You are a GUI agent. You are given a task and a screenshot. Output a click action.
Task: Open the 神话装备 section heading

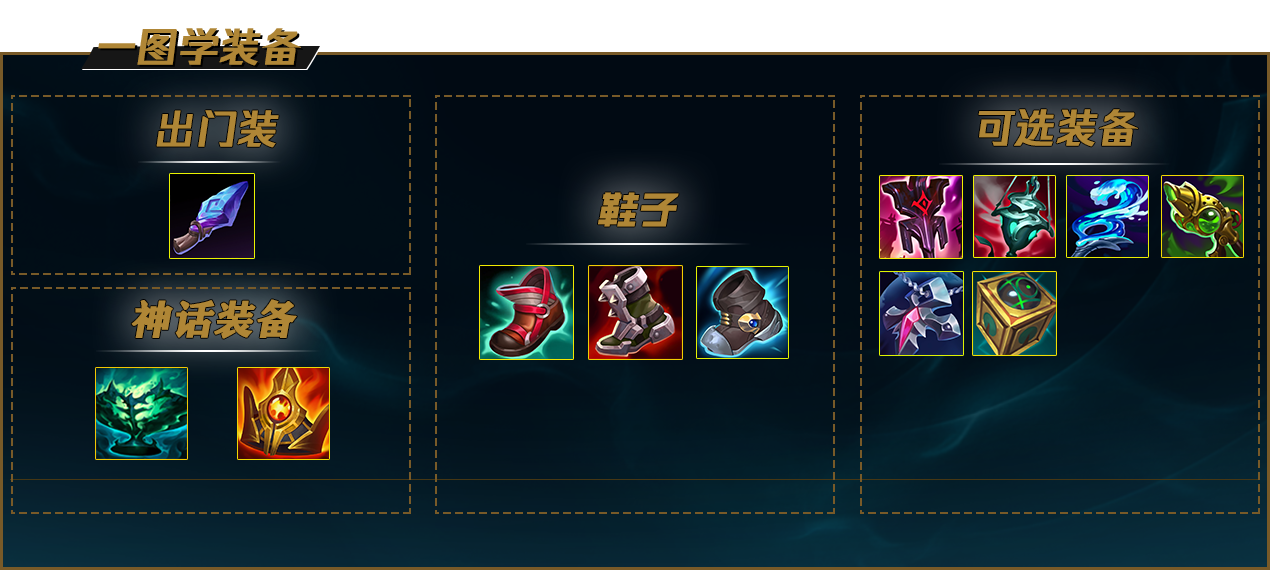point(214,320)
